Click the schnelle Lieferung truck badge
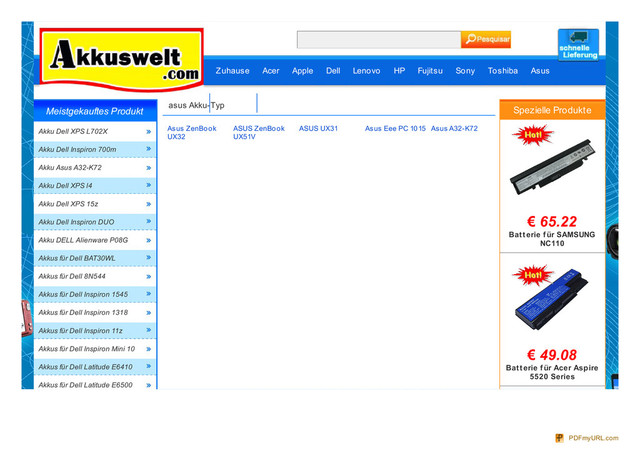 pyautogui.click(x=578, y=45)
